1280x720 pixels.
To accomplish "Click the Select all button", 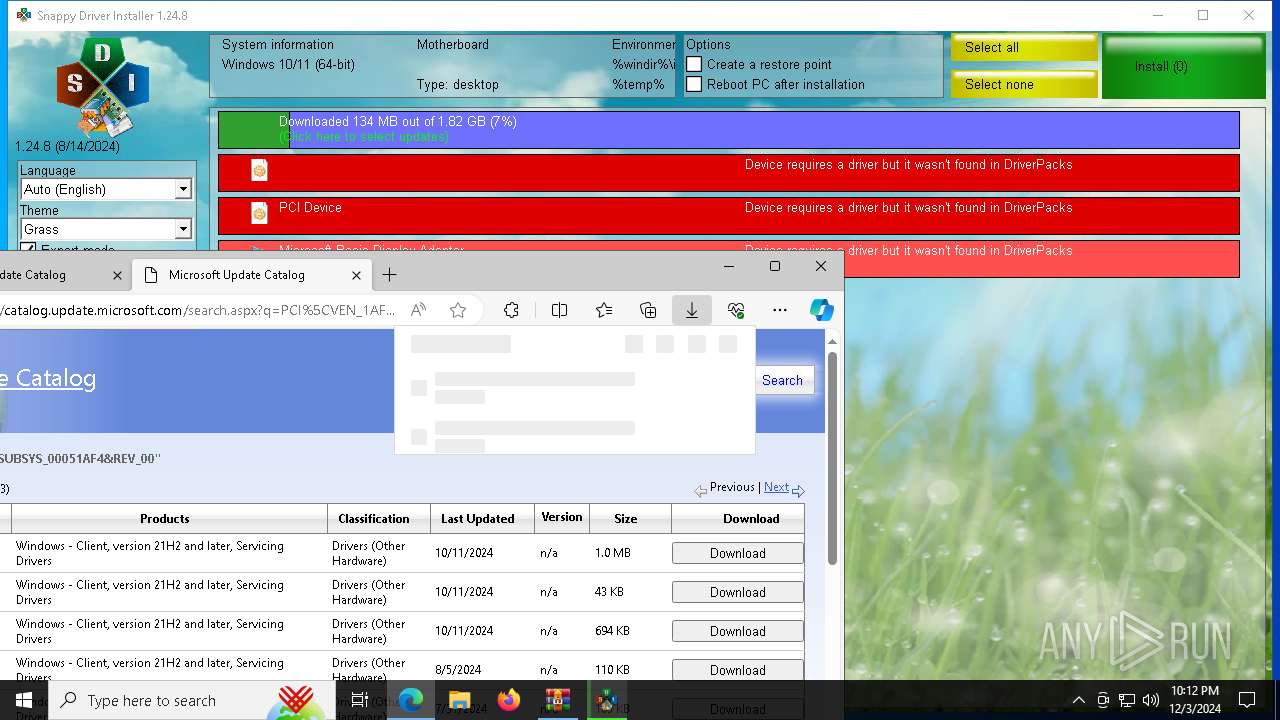I will point(1024,47).
